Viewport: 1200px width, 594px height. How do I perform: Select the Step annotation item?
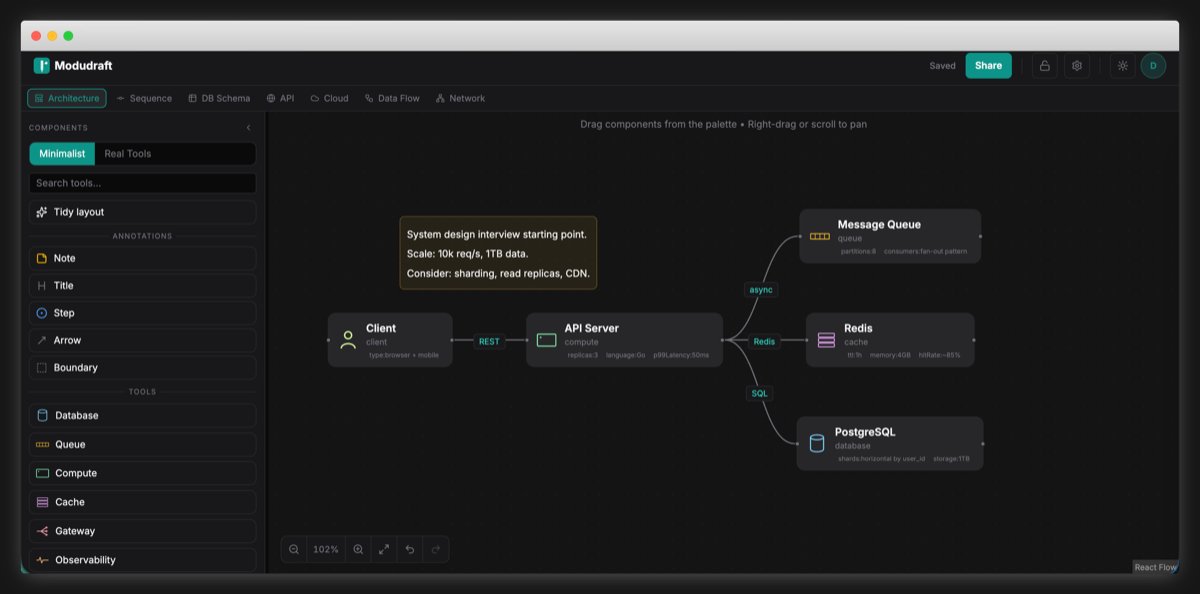[x=142, y=313]
